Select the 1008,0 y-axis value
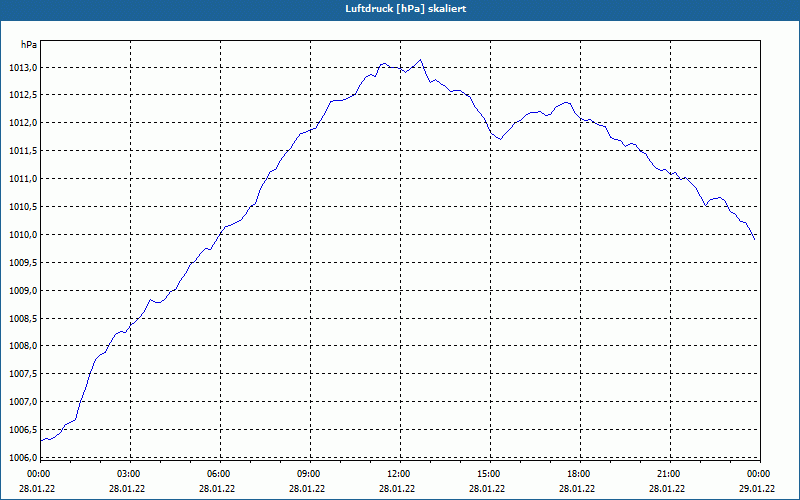This screenshot has height=500, width=800. click(x=23, y=346)
